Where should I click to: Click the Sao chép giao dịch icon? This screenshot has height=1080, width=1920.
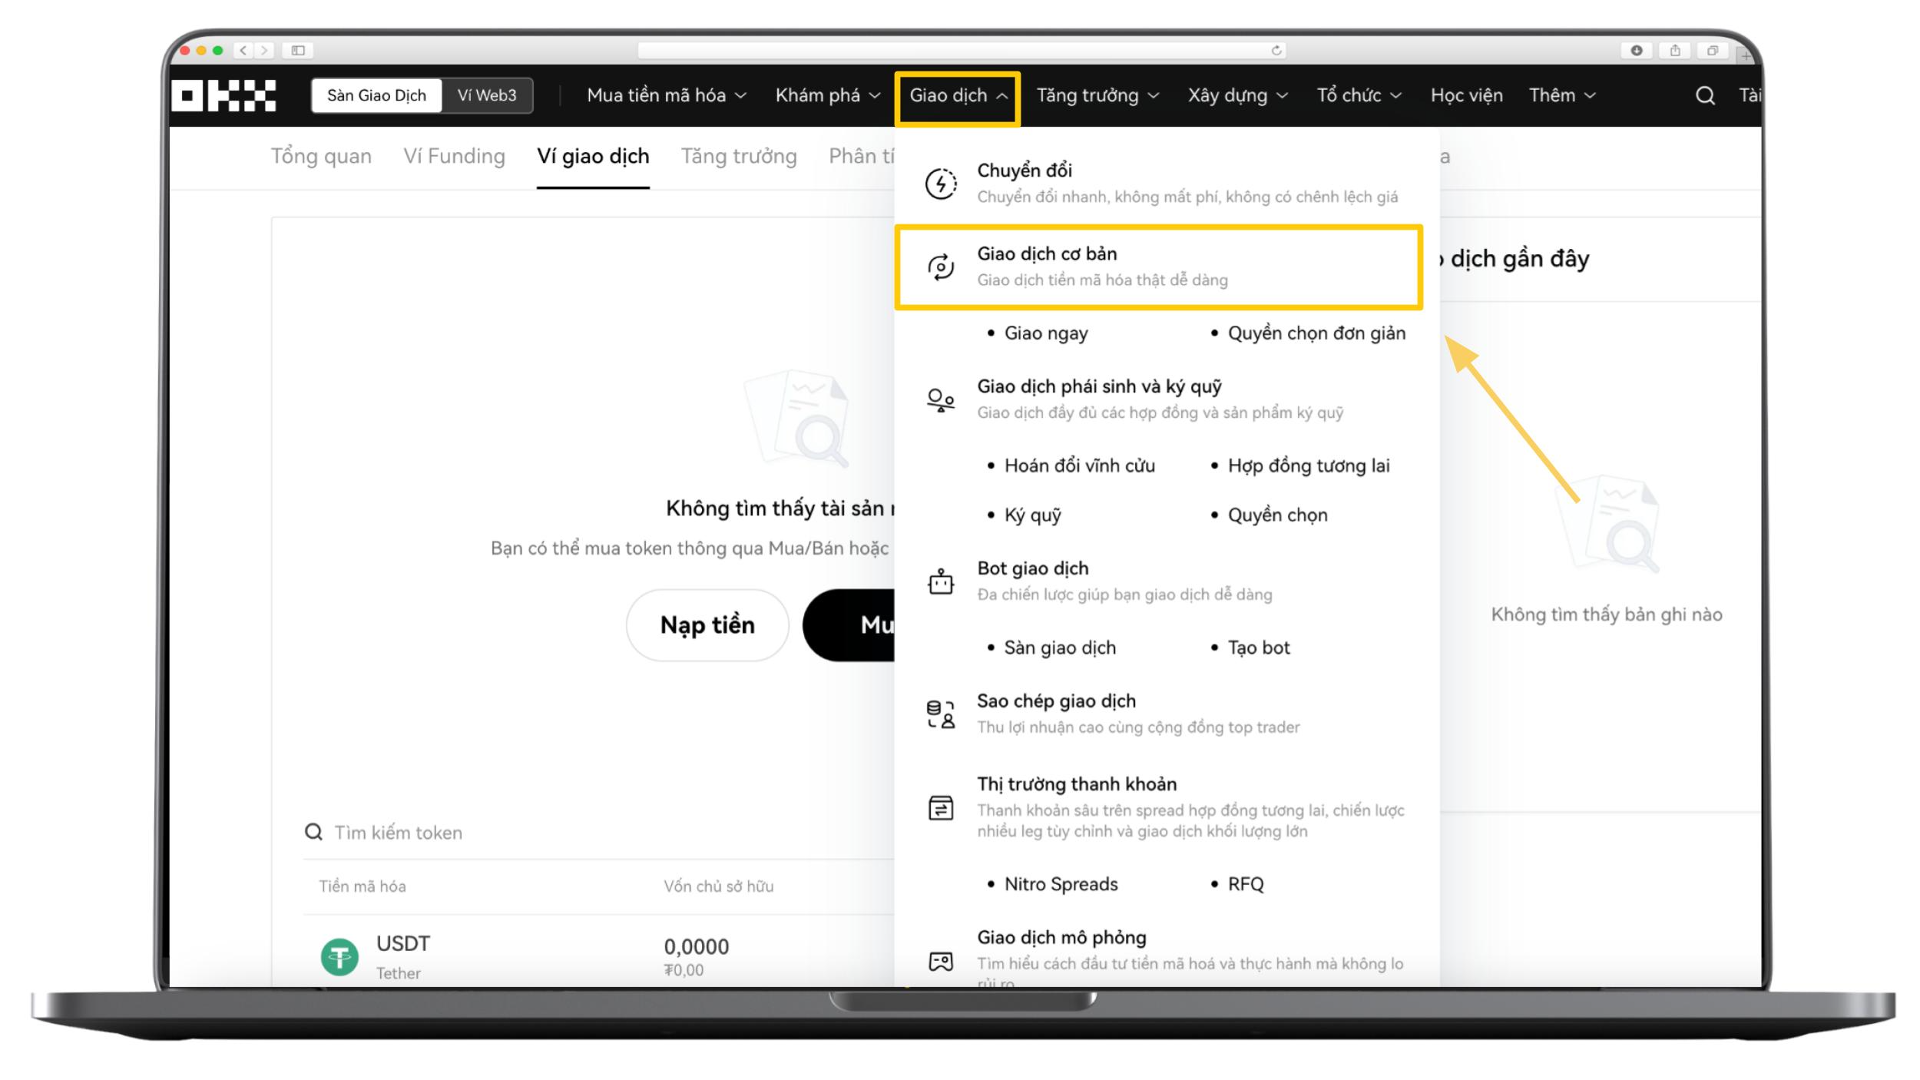pyautogui.click(x=940, y=711)
